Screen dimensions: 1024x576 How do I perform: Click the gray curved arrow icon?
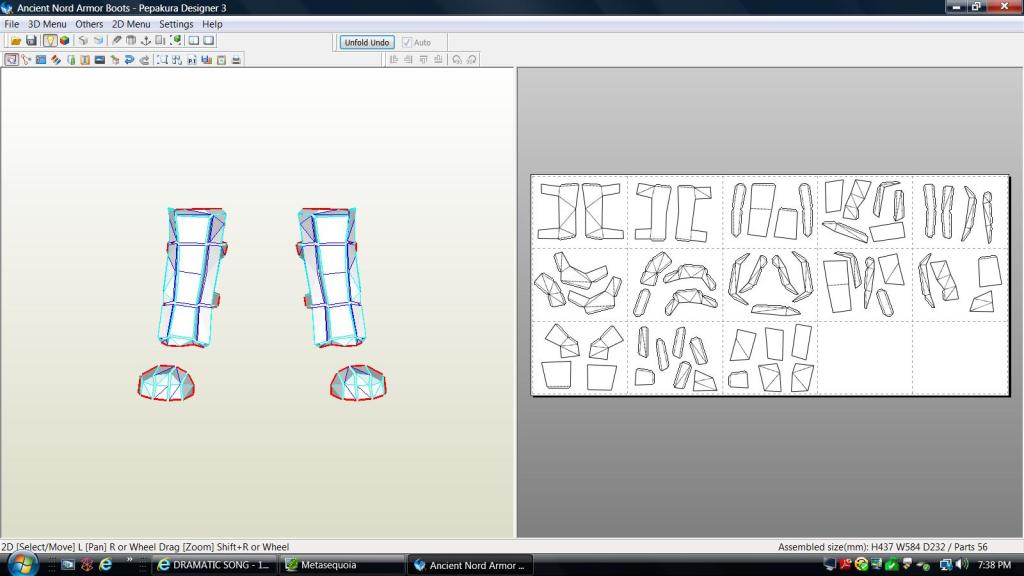tap(144, 59)
